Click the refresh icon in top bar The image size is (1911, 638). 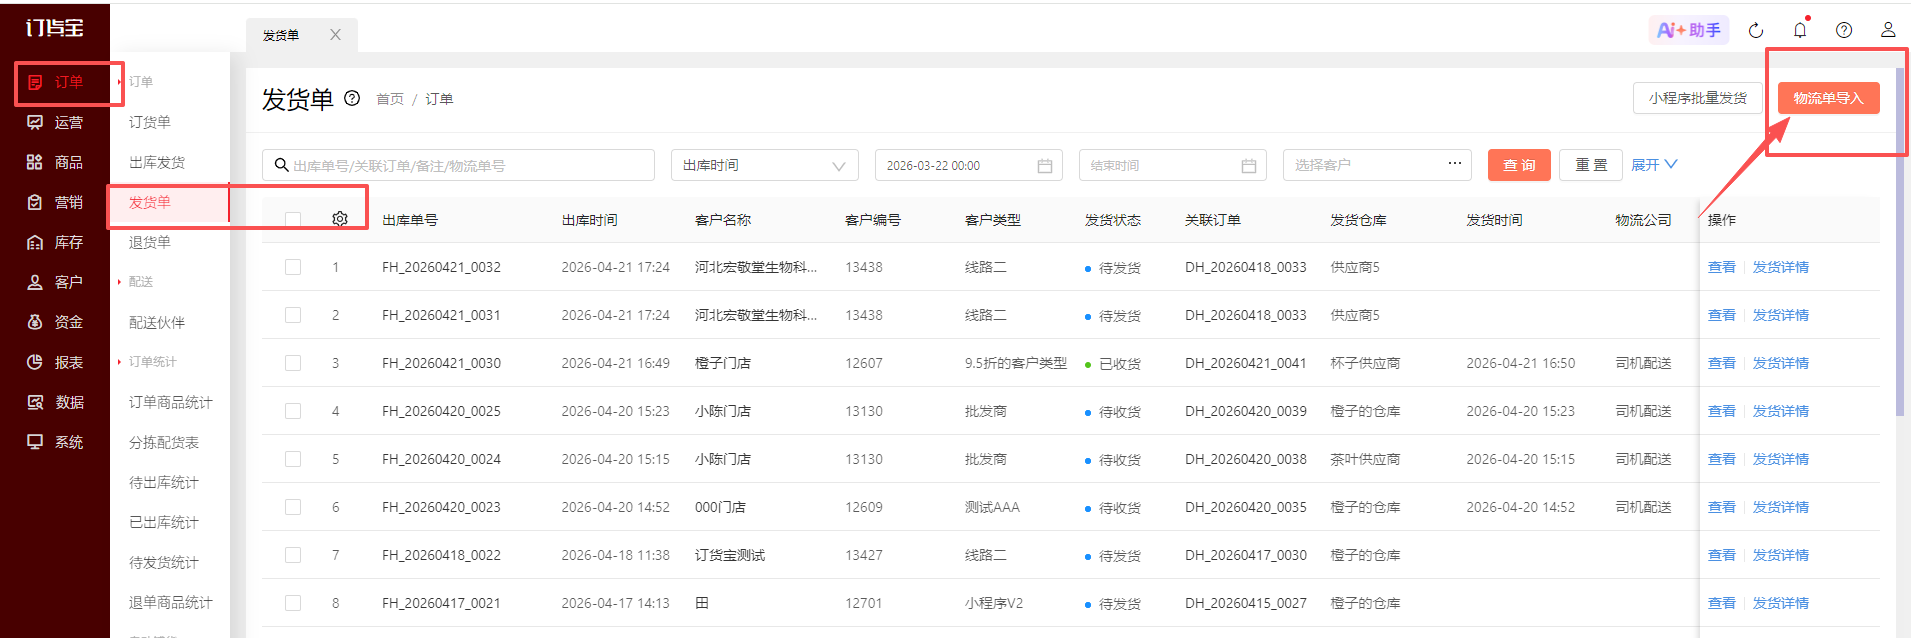[x=1756, y=30]
